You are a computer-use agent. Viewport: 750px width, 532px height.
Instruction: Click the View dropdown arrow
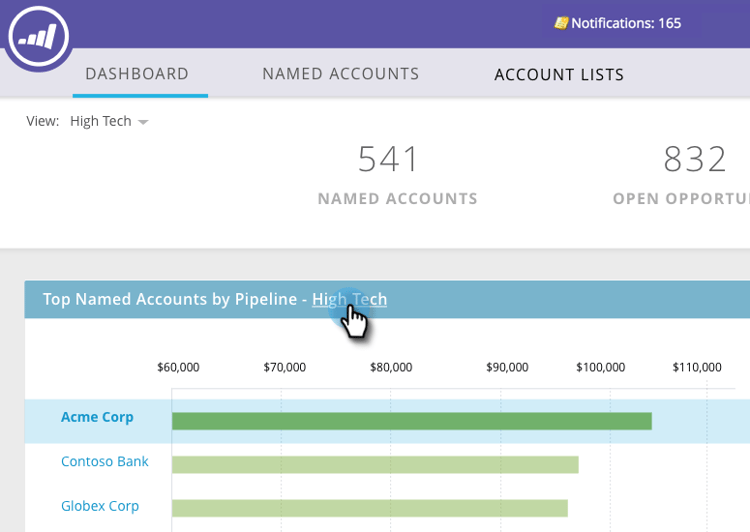click(143, 122)
